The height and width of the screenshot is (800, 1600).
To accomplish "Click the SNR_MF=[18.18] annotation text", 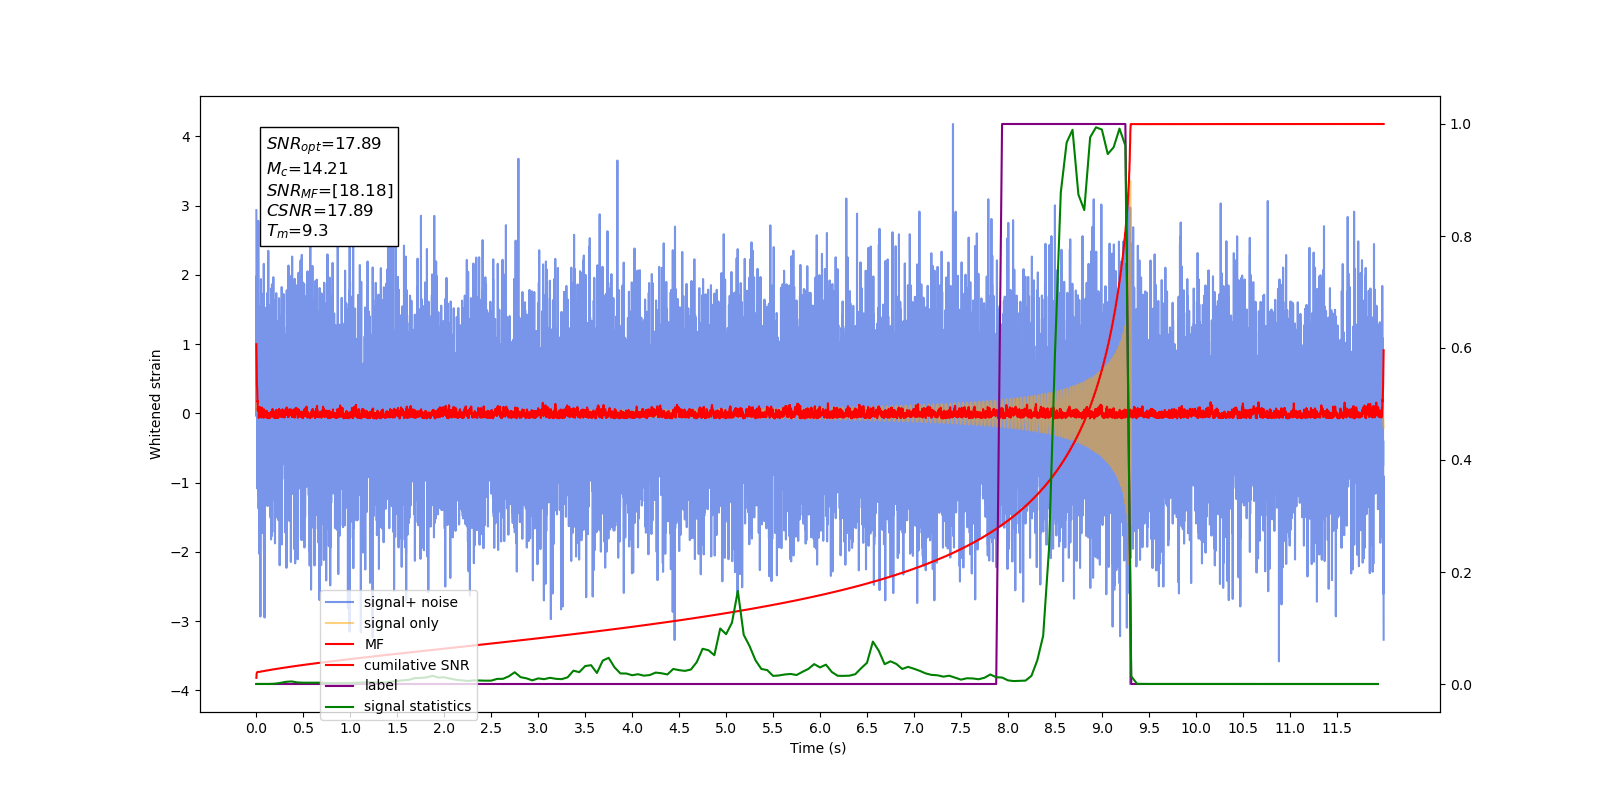I will coord(330,190).
